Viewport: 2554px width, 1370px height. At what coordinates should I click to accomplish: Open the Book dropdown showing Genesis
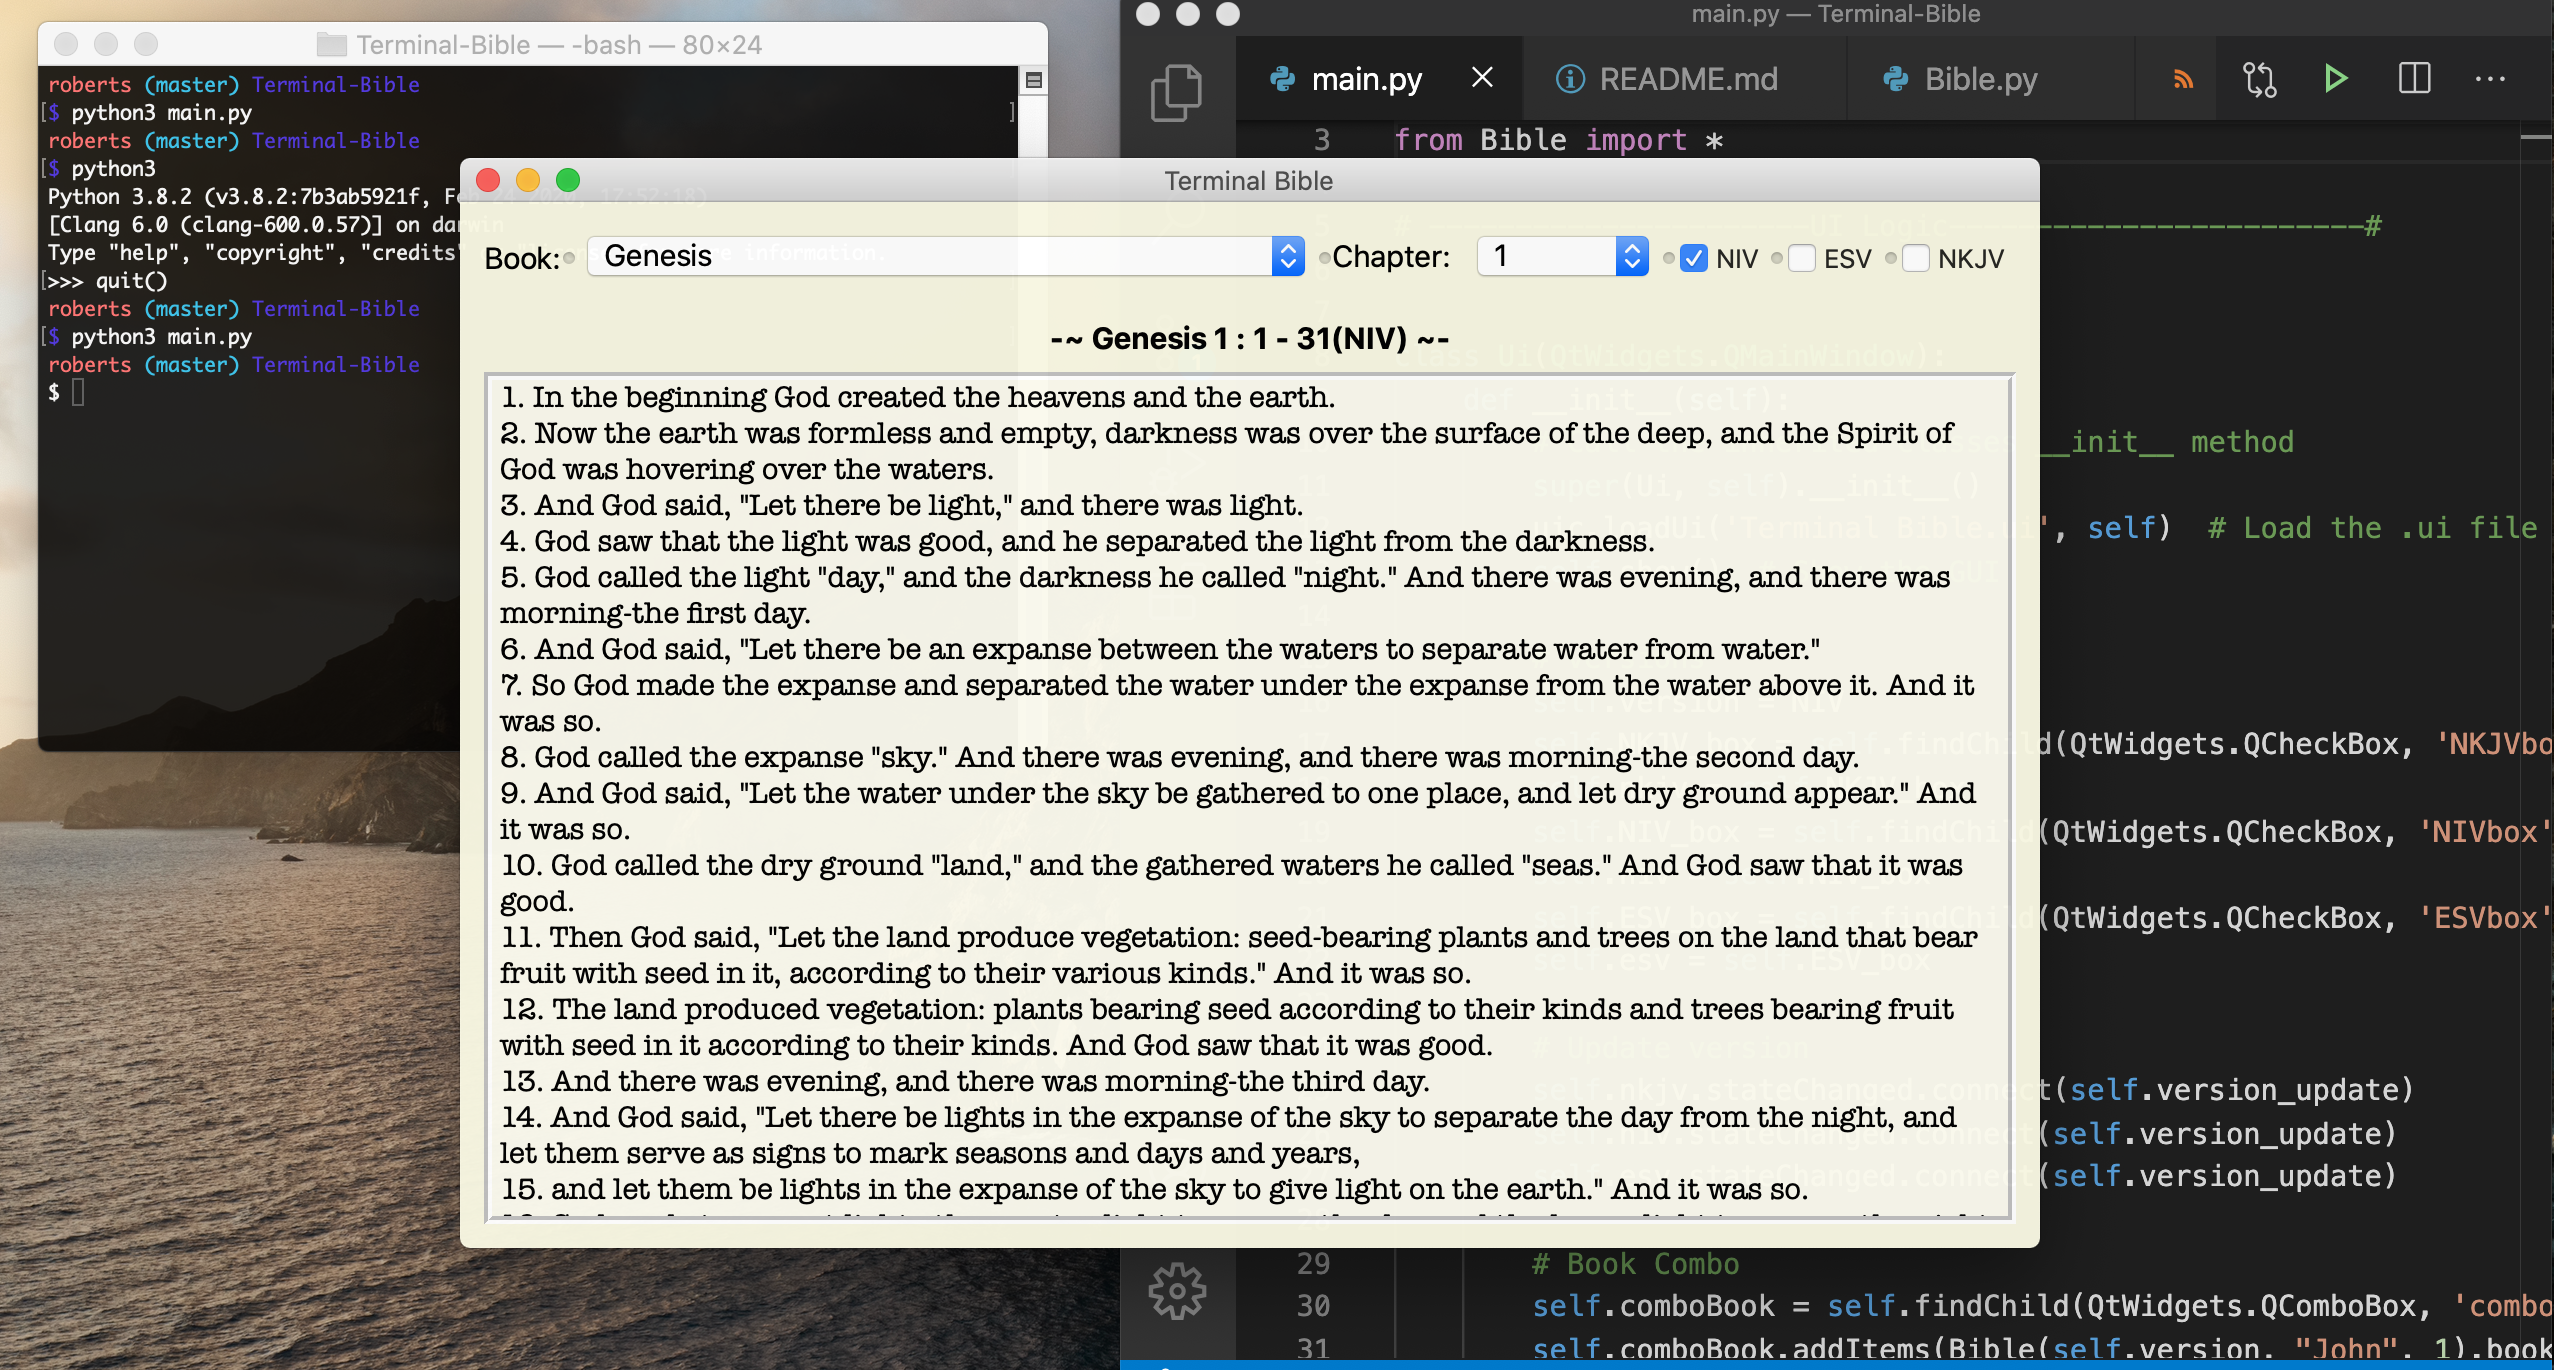944,256
